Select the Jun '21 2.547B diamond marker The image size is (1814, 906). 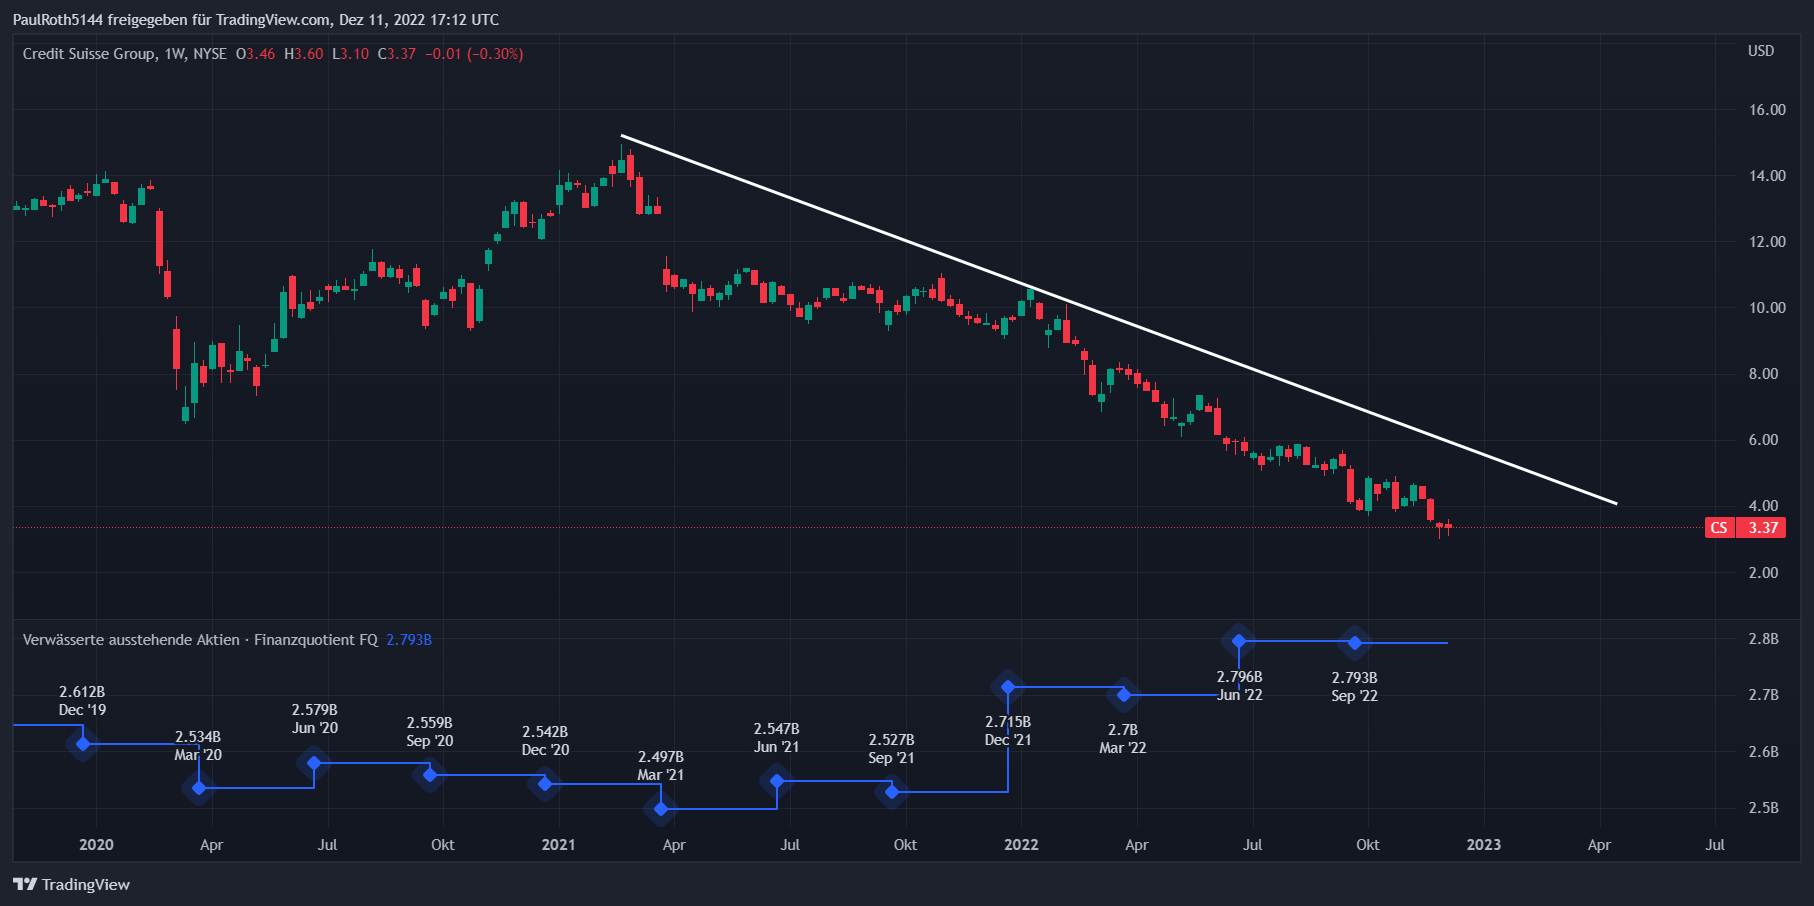tap(777, 781)
